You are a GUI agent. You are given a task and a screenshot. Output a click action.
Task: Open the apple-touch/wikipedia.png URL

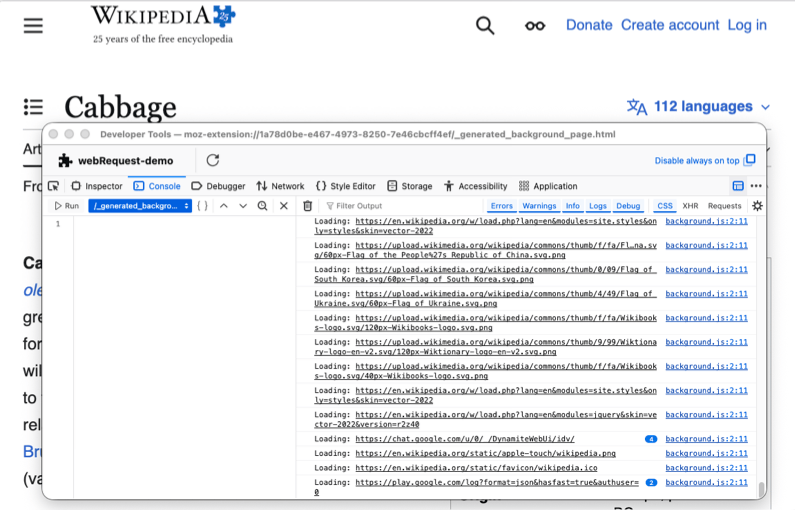[486, 453]
